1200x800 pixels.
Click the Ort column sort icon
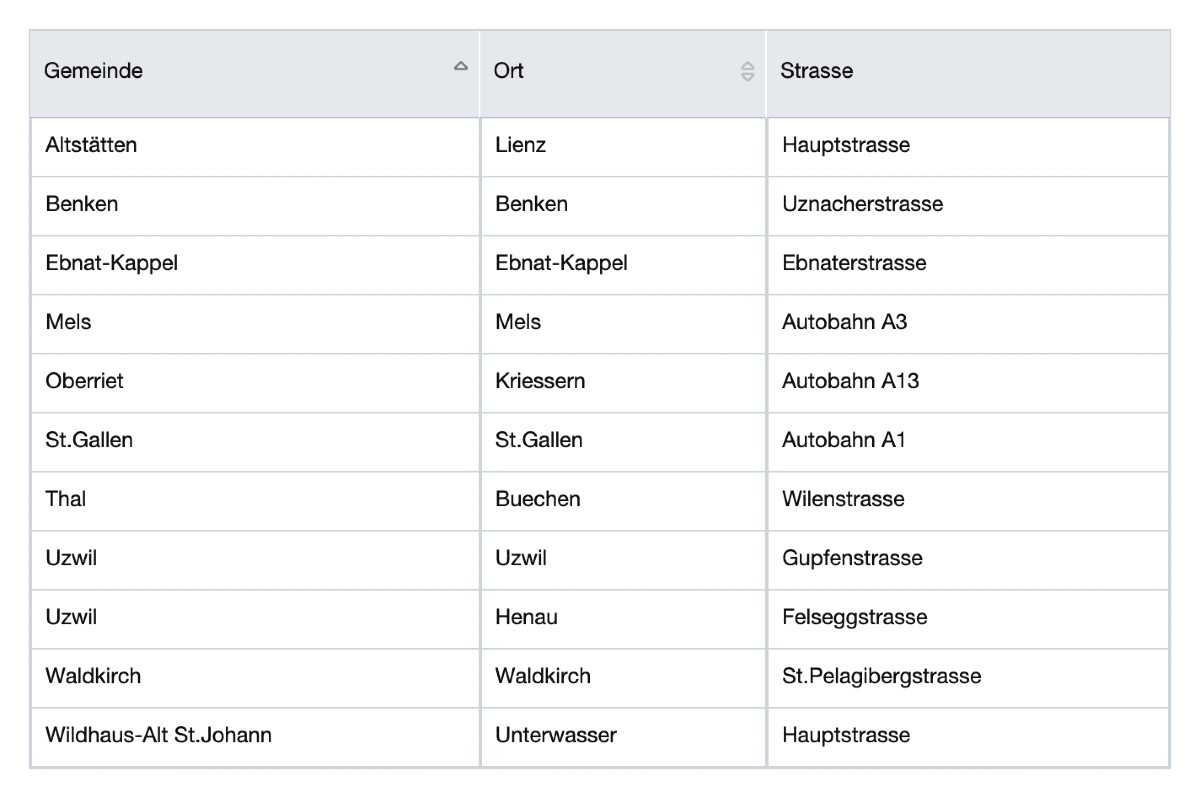(x=747, y=71)
